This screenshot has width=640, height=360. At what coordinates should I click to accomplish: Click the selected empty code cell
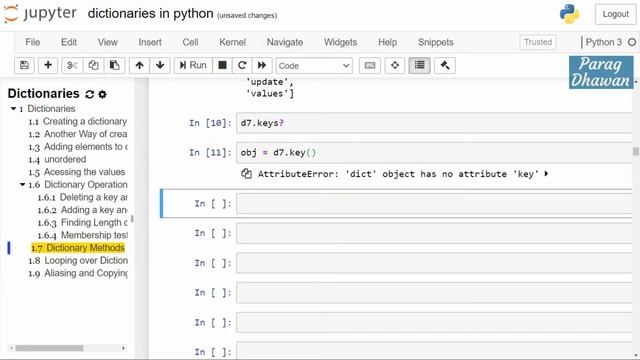click(x=434, y=203)
